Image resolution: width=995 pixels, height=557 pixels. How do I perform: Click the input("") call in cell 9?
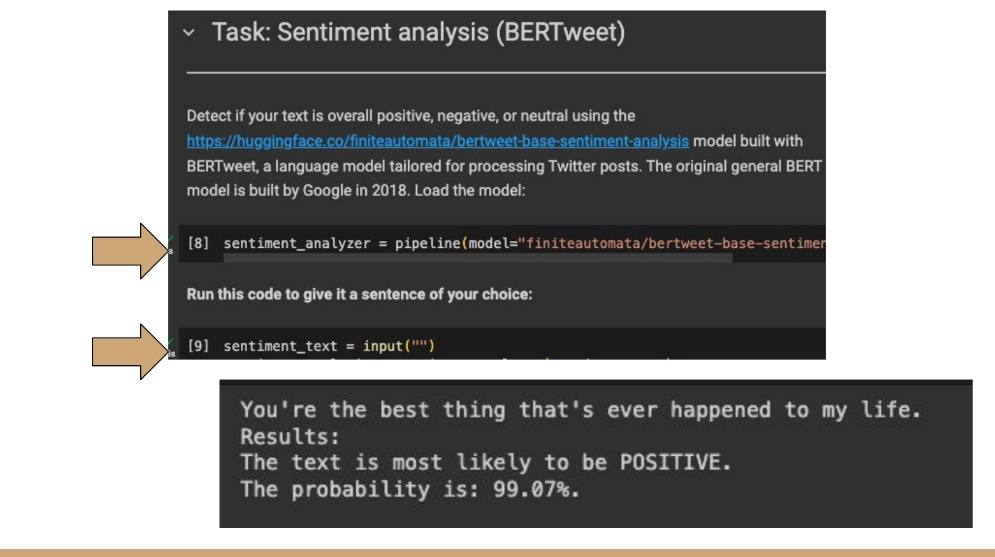(x=399, y=346)
